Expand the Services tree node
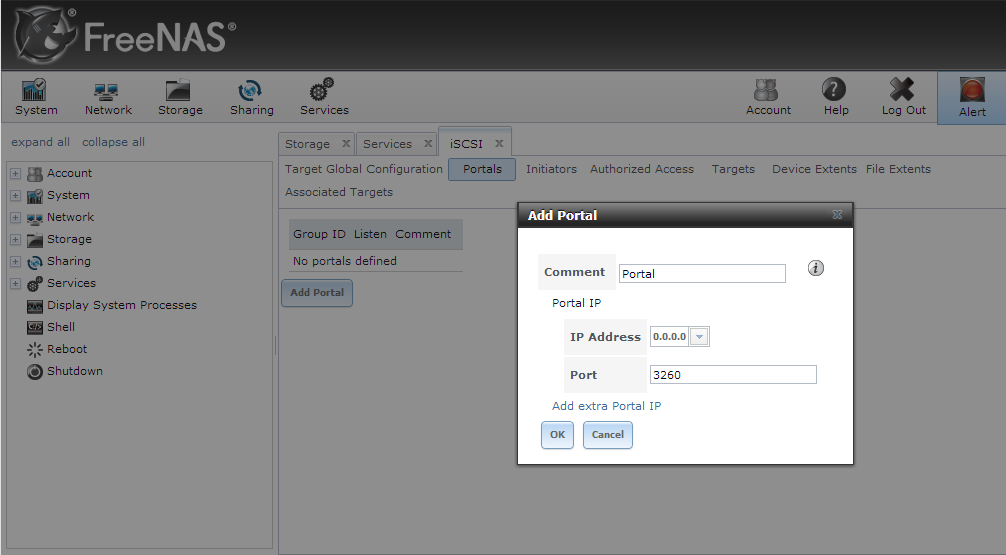The width and height of the screenshot is (1006, 555). pyautogui.click(x=15, y=283)
